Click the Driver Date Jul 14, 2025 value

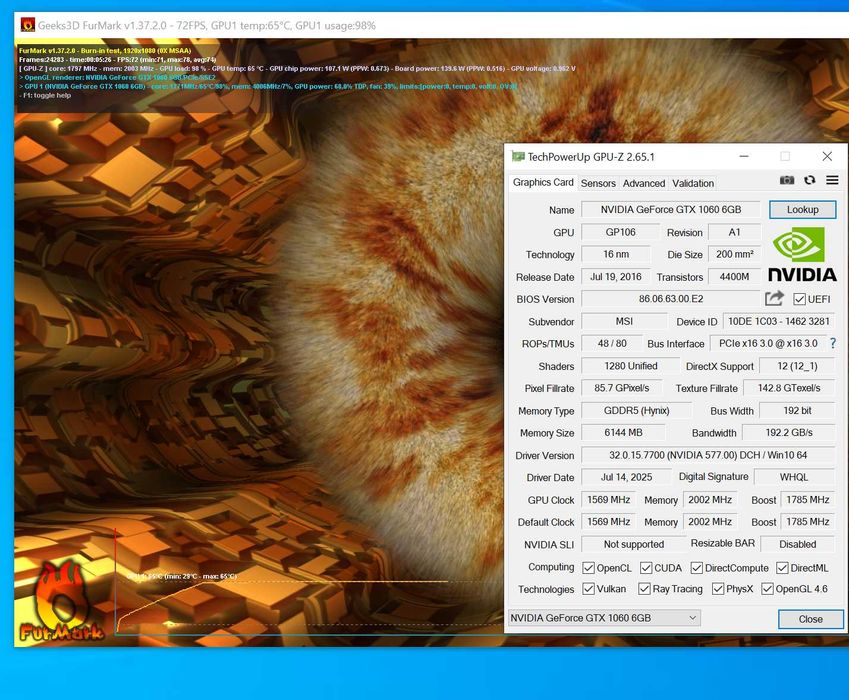pos(626,477)
